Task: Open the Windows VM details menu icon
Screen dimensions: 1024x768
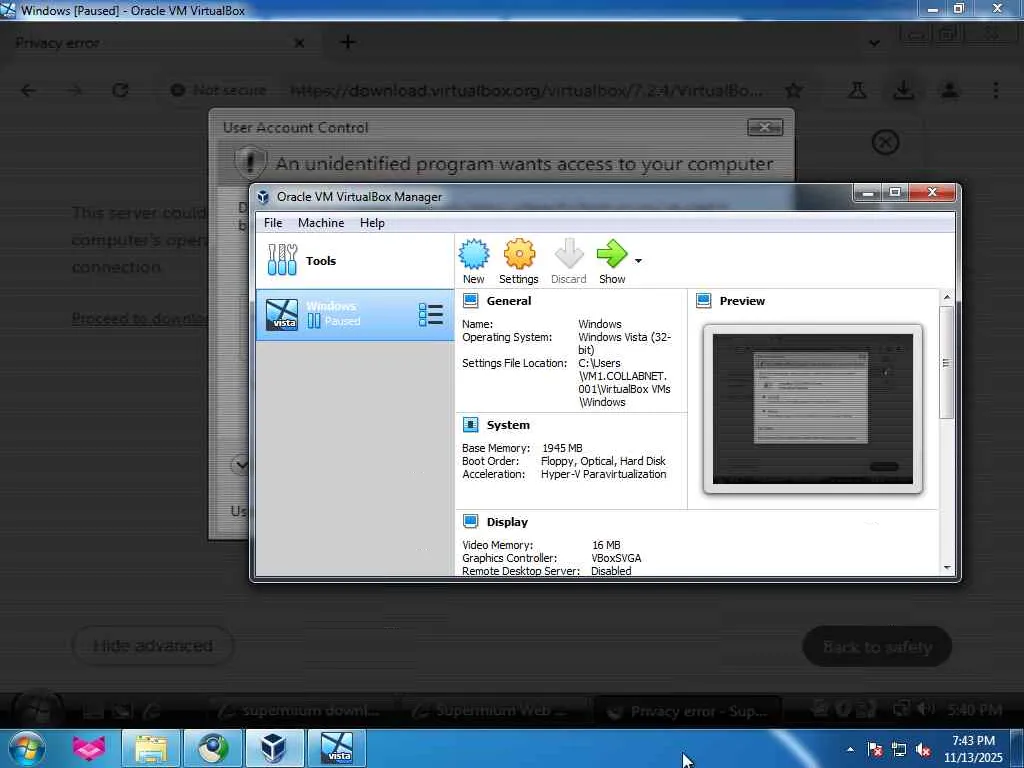Action: click(431, 315)
